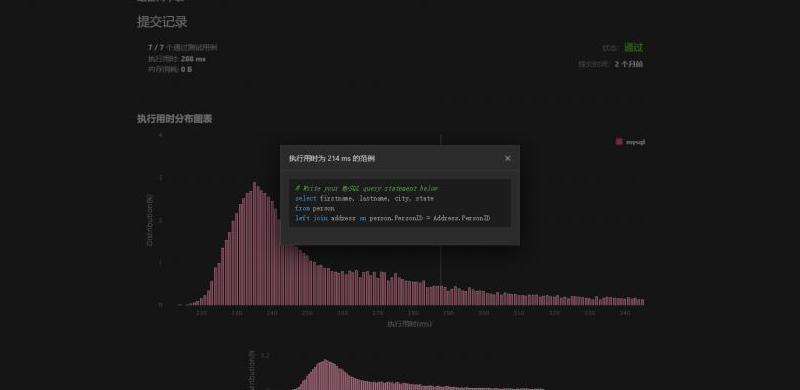The height and width of the screenshot is (390, 800).
Task: Click the last bar at chart right edge
Action: [x=642, y=302]
